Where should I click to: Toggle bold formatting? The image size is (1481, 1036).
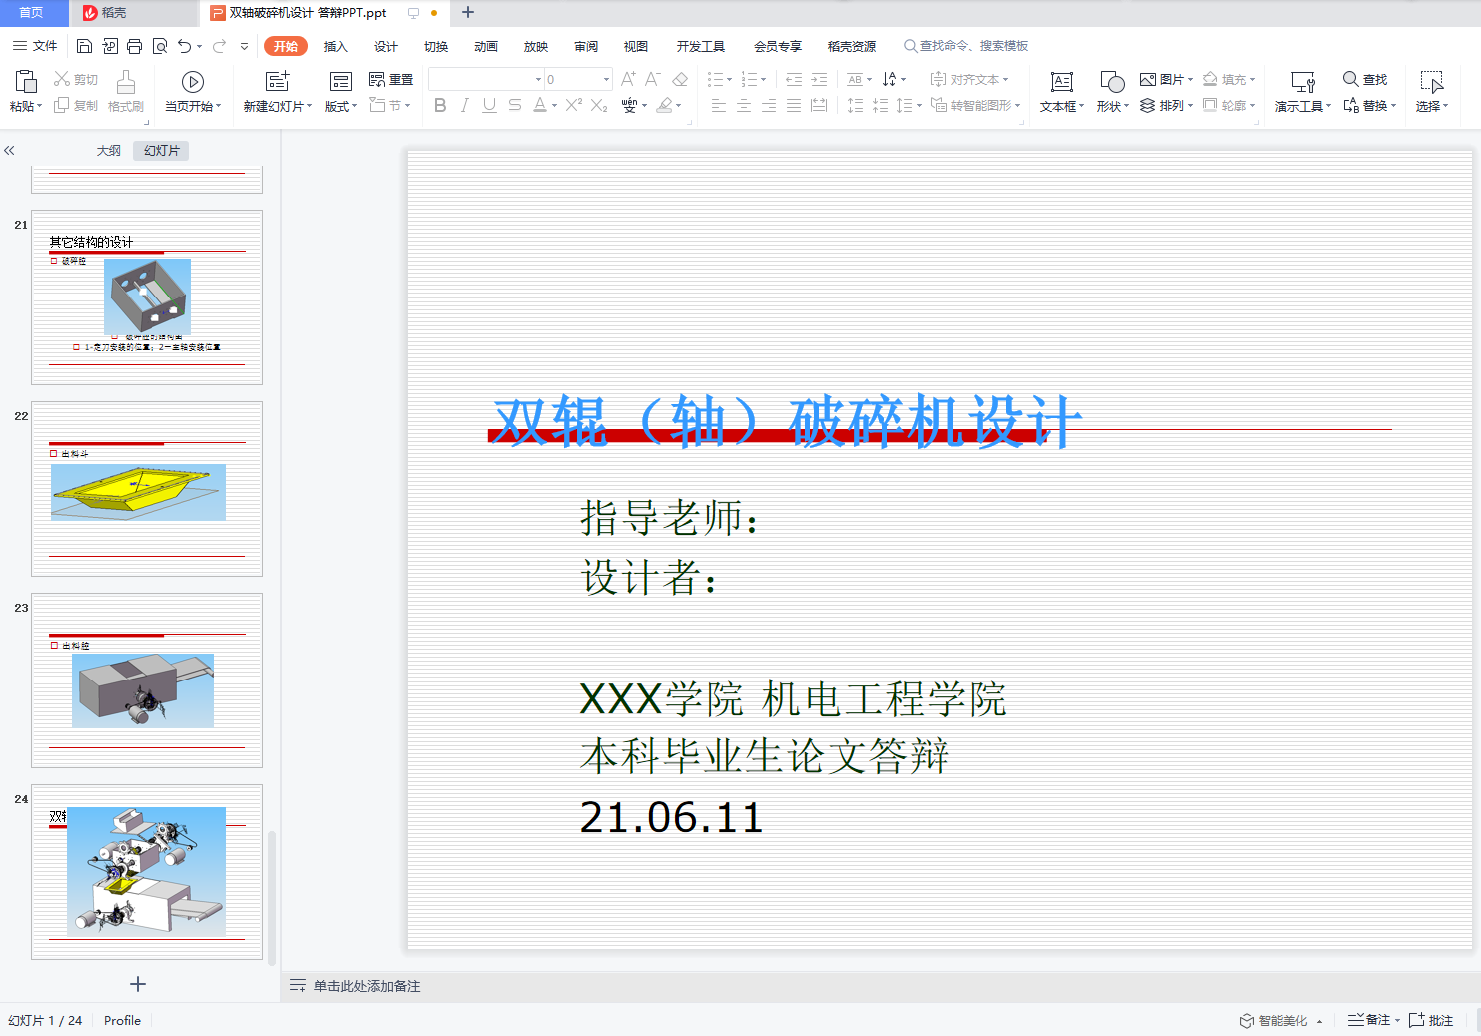440,106
